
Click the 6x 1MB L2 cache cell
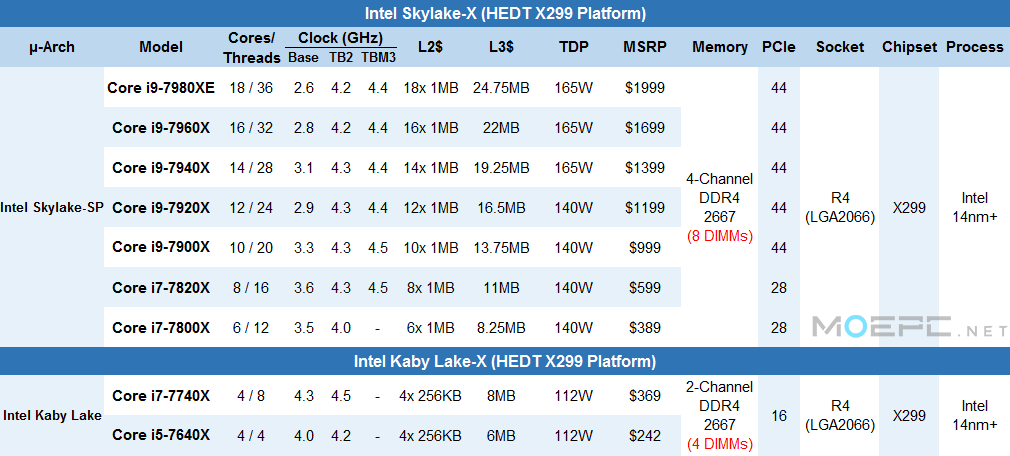tap(431, 327)
